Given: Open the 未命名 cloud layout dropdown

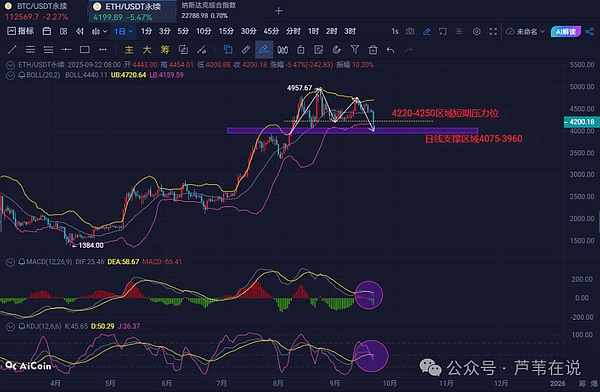Looking at the screenshot, I should tap(525, 31).
